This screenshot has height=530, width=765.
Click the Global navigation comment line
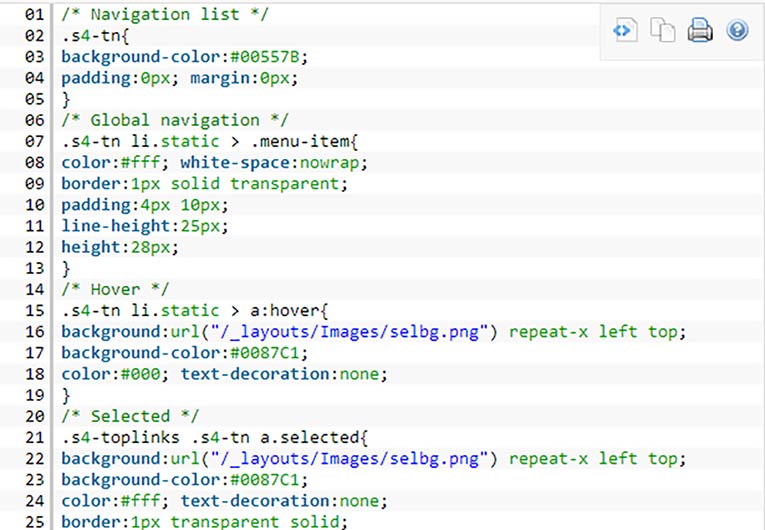pyautogui.click(x=175, y=121)
